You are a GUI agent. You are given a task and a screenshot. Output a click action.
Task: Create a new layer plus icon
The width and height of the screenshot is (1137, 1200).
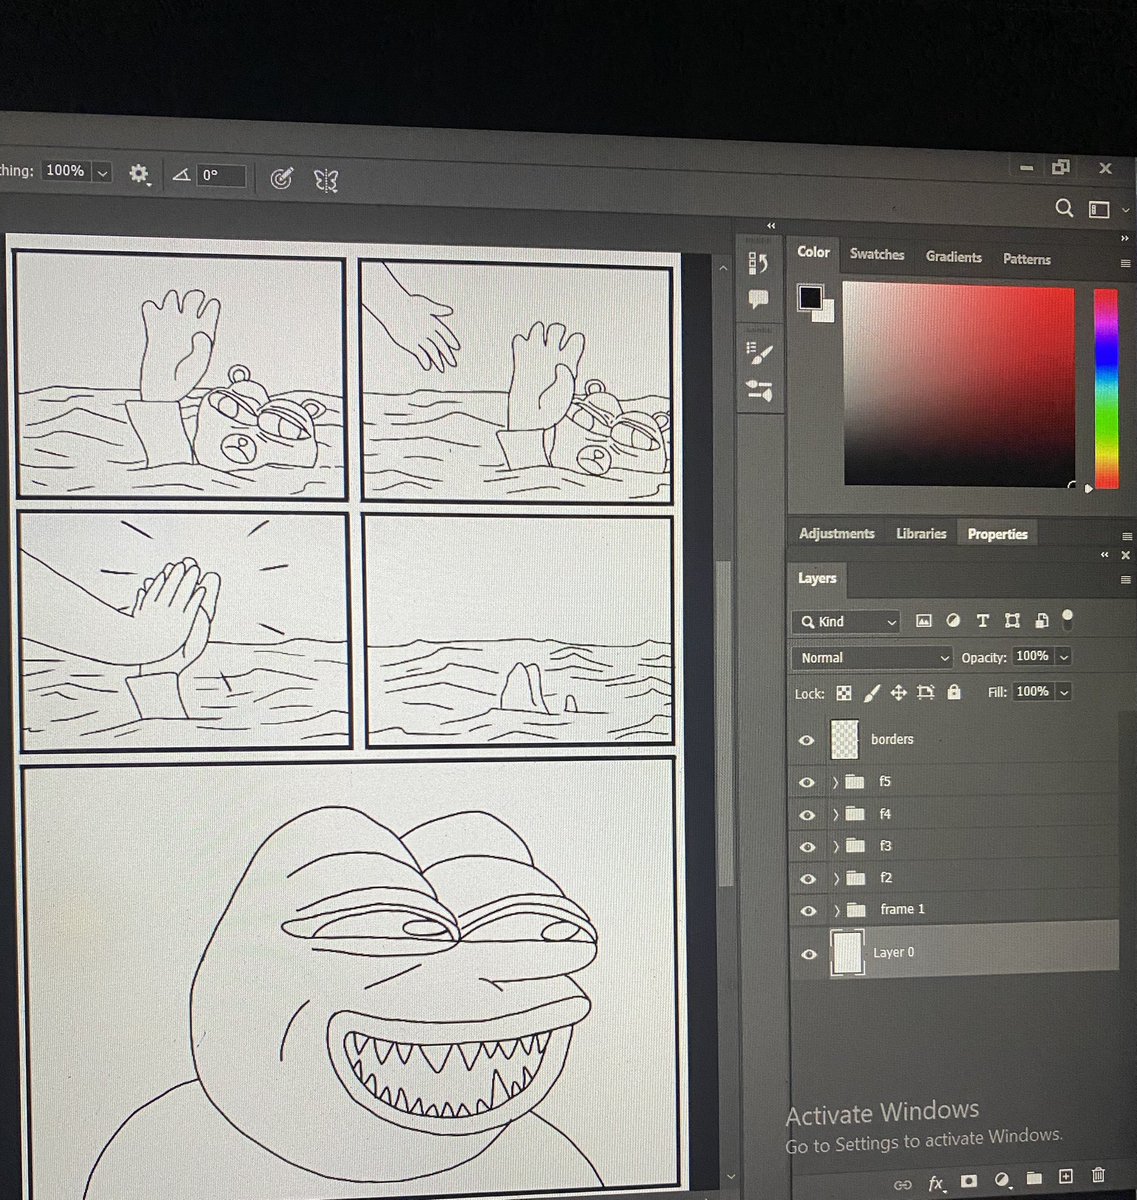[x=1066, y=1177]
